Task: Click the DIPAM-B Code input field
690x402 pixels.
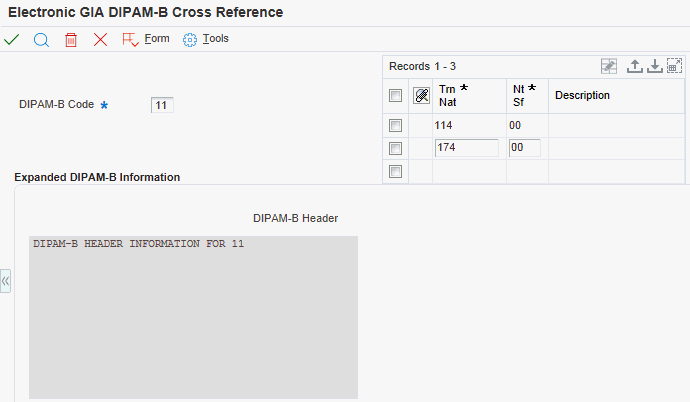Action: [x=162, y=105]
